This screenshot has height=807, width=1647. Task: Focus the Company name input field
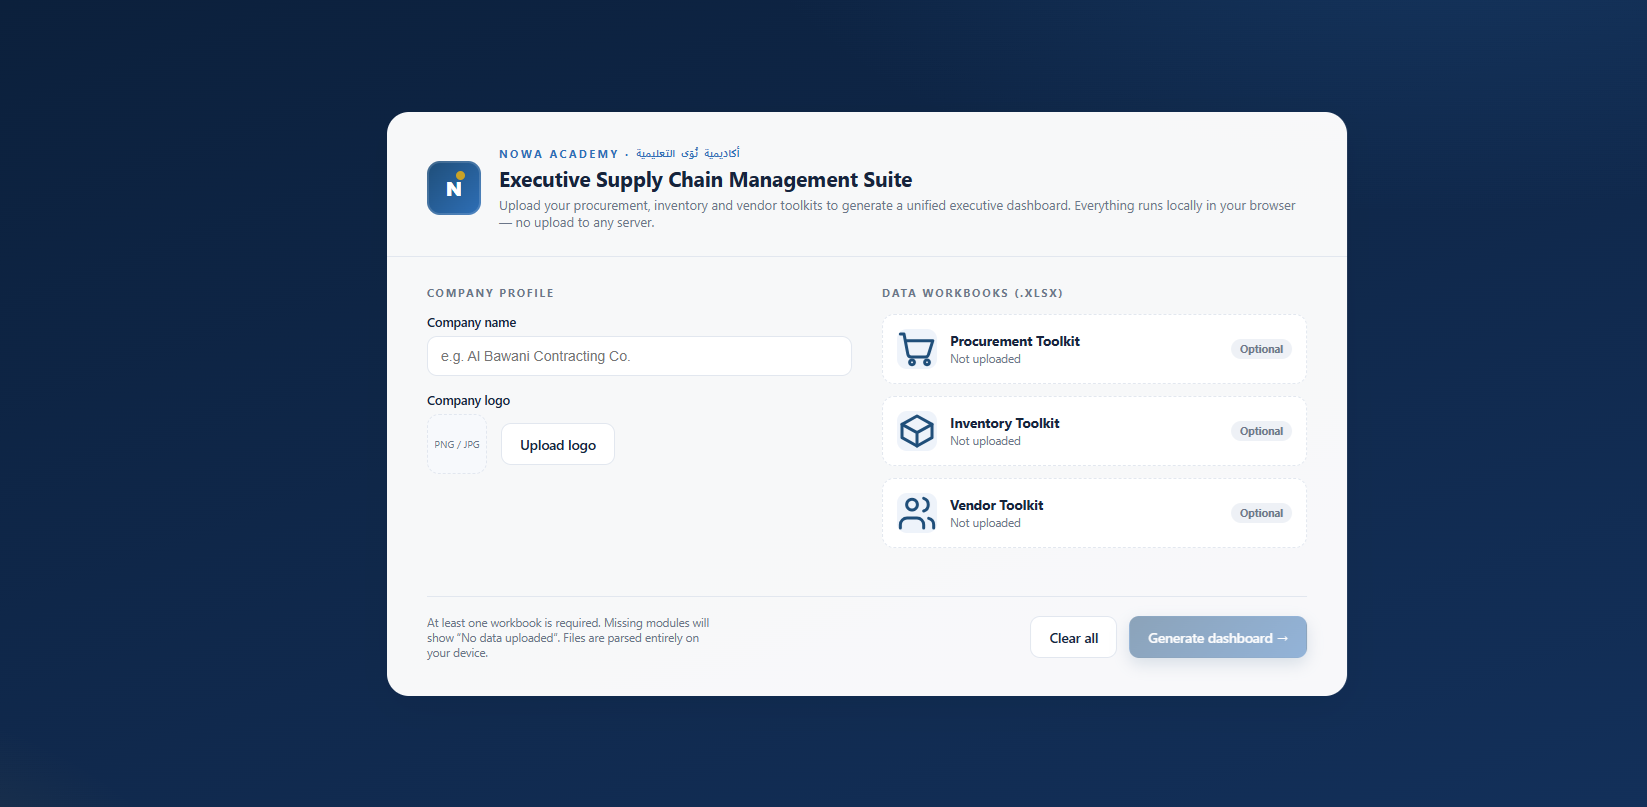point(639,356)
